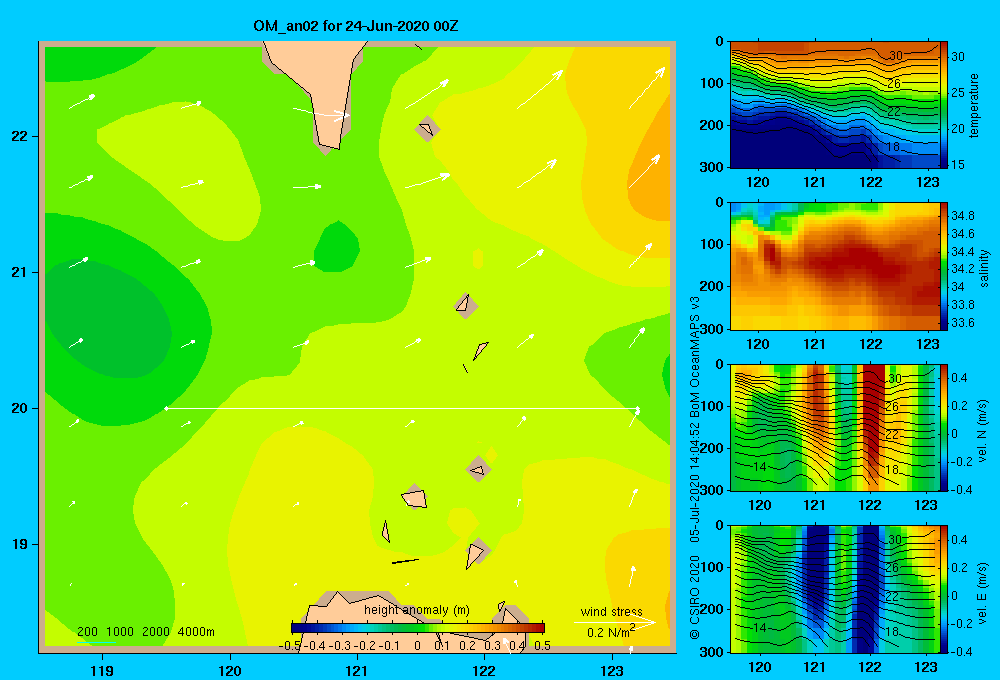1000x680 pixels.
Task: Click the vertical 'salinity' axis label
Action: pos(983,268)
